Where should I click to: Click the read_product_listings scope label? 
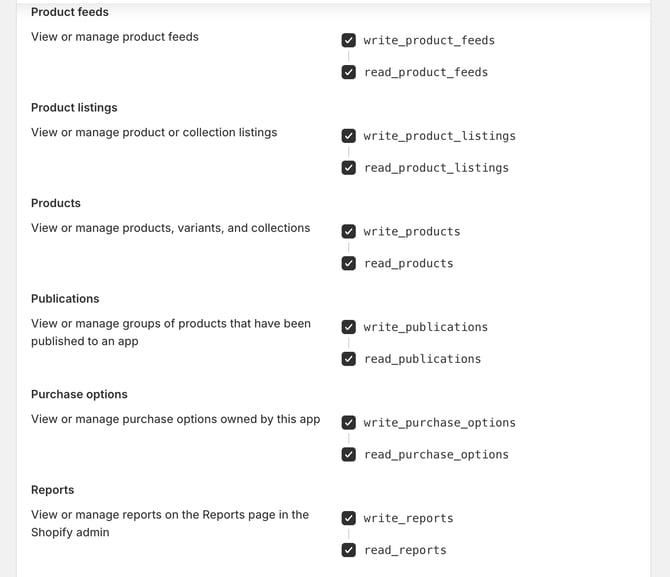tap(436, 168)
